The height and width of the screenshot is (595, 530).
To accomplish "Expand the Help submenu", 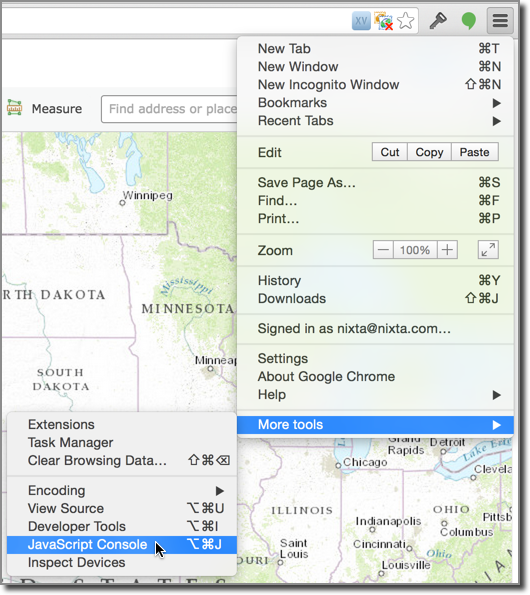I will click(375, 395).
